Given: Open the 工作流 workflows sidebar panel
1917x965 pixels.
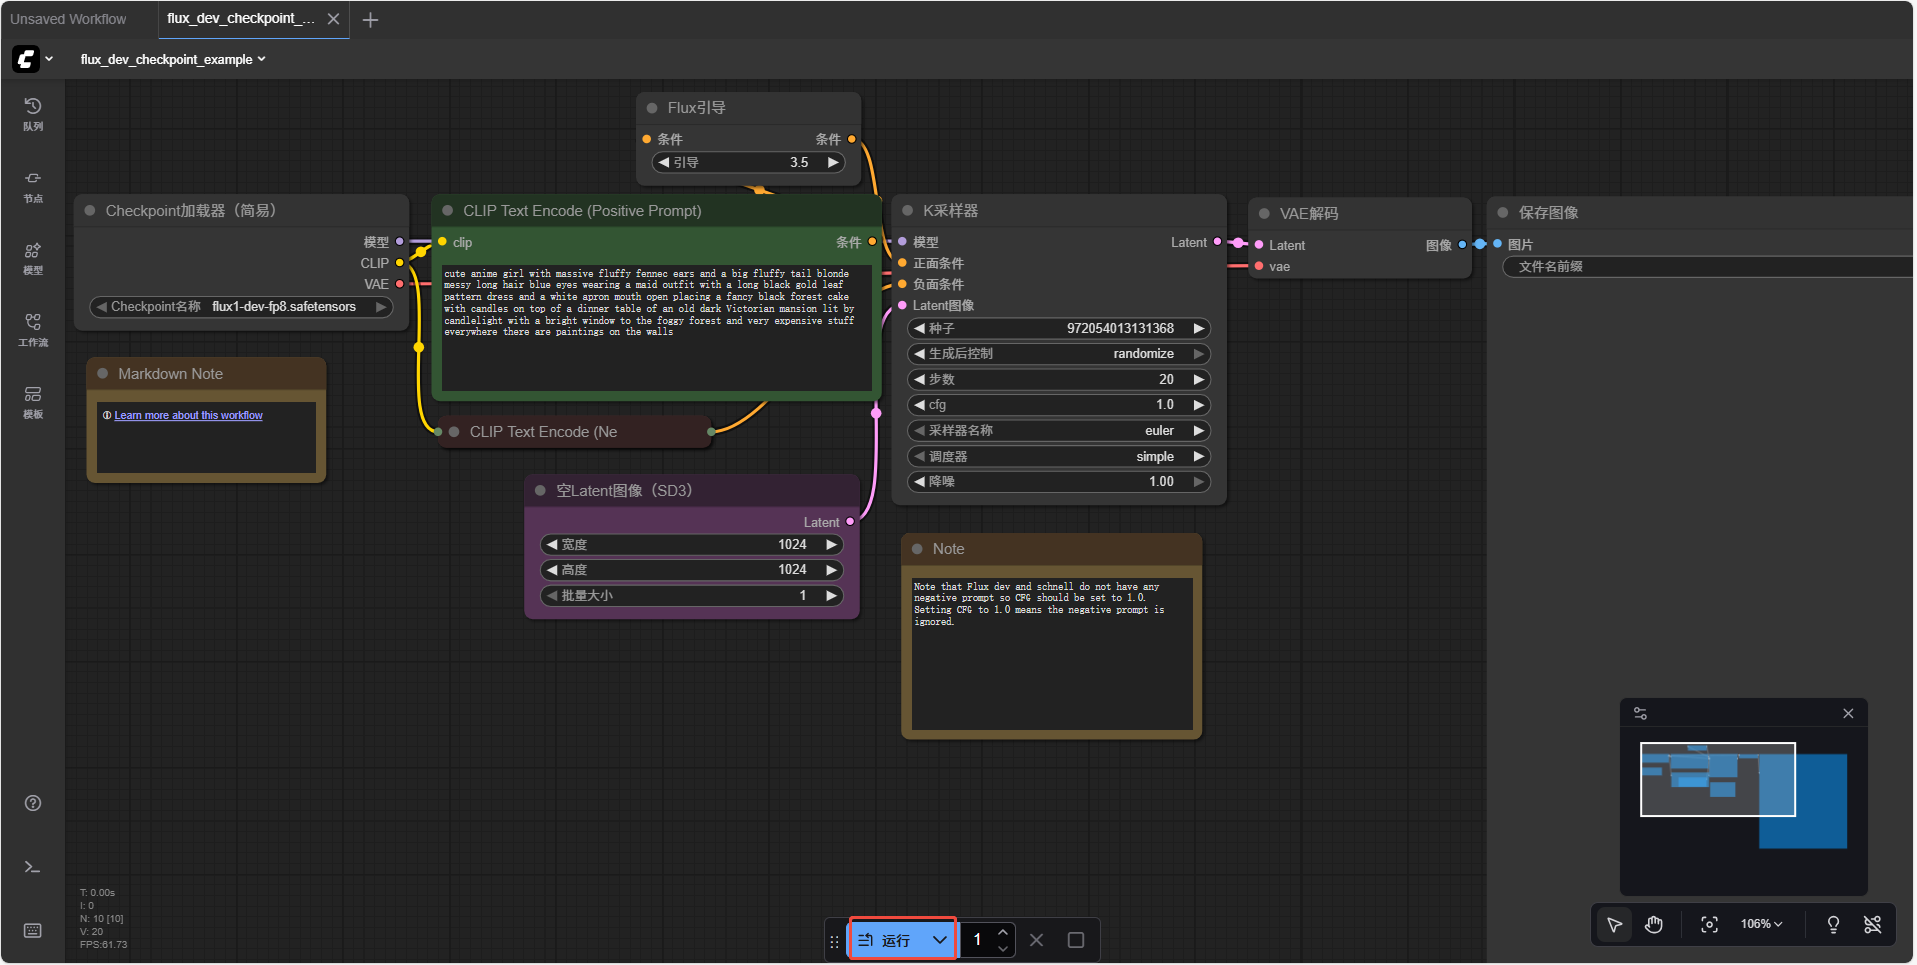Looking at the screenshot, I should (x=33, y=330).
